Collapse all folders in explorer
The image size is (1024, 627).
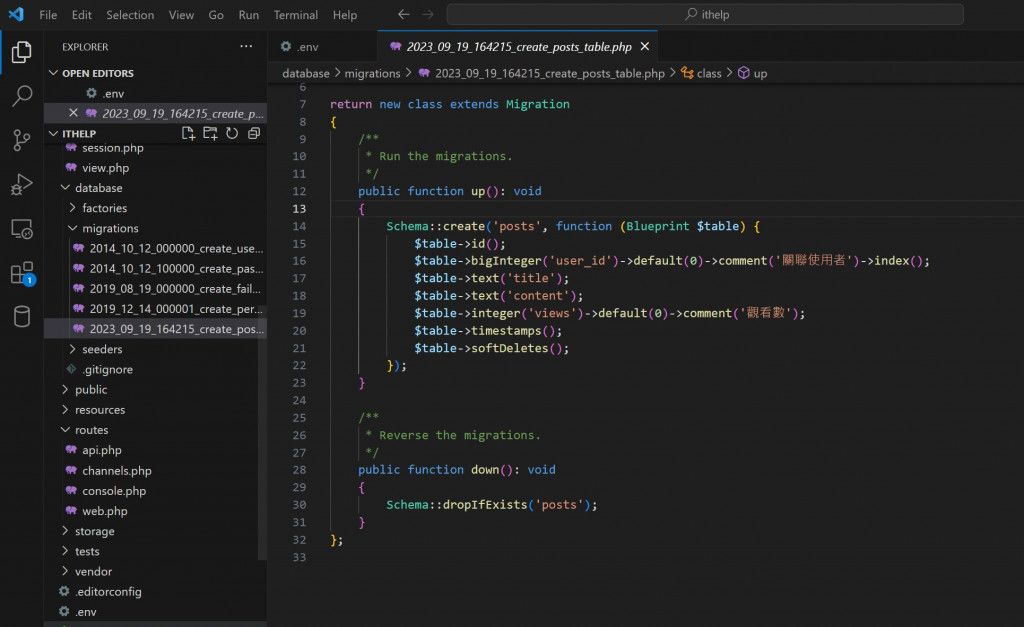point(254,133)
